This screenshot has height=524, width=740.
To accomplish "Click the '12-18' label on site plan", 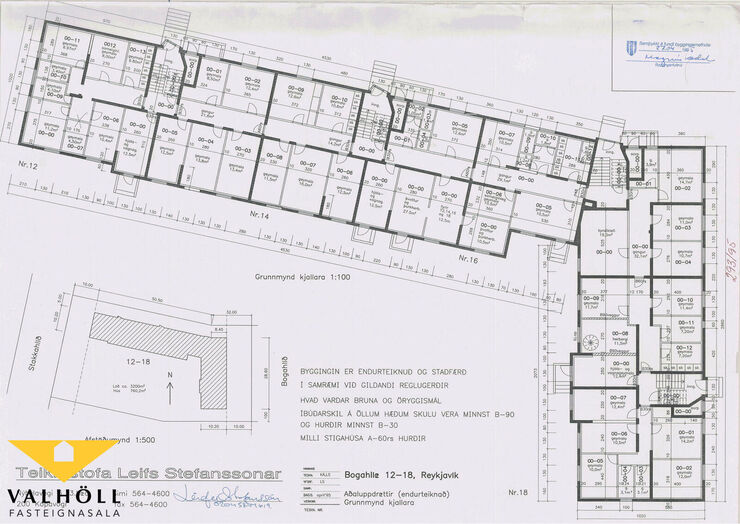I will pos(138,362).
